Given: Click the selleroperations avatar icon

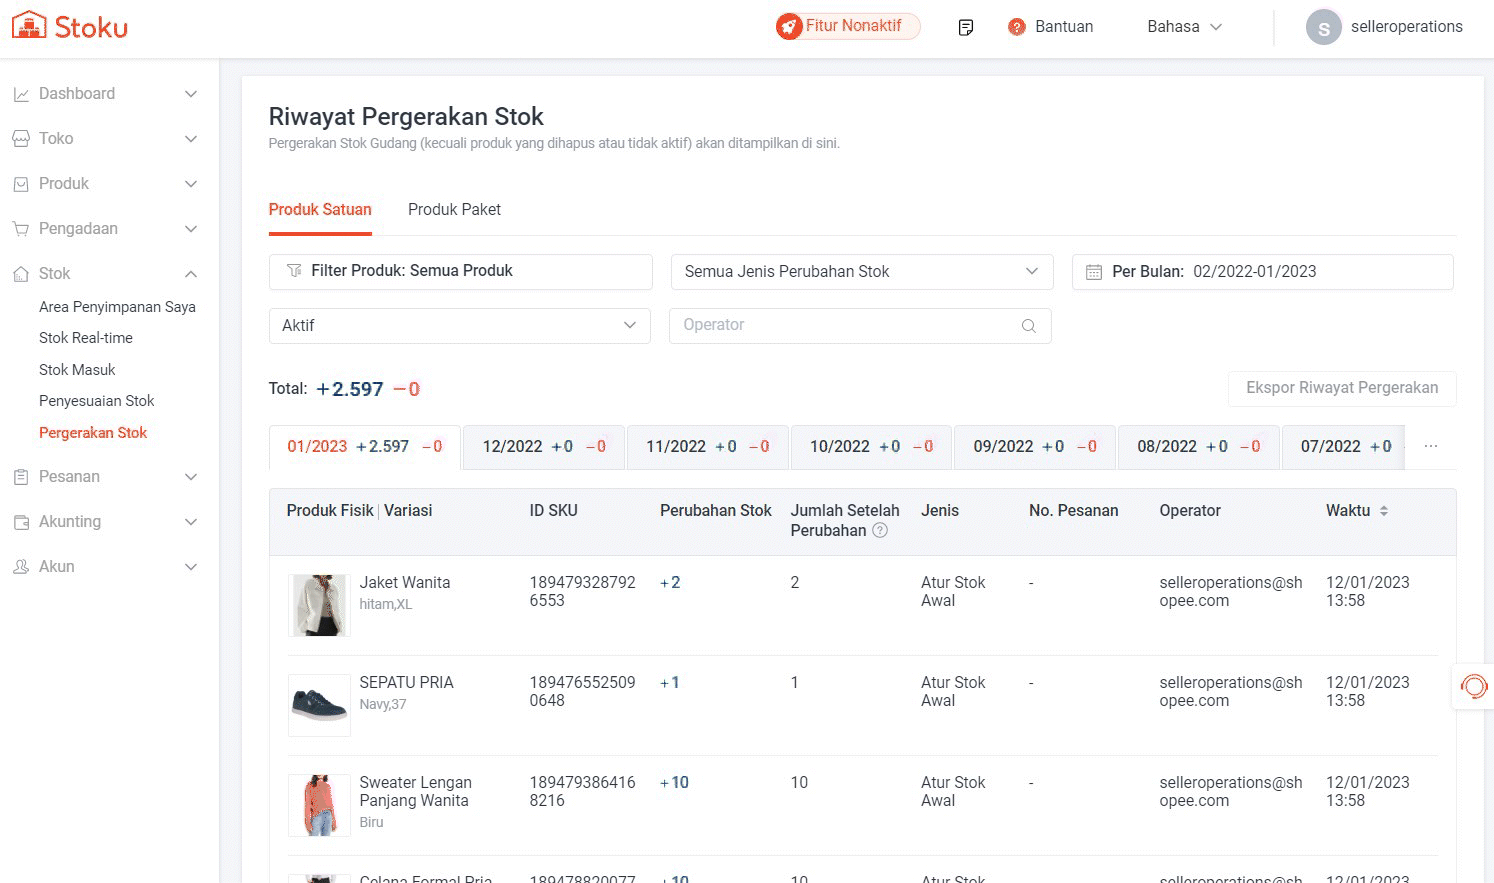Looking at the screenshot, I should [1323, 27].
